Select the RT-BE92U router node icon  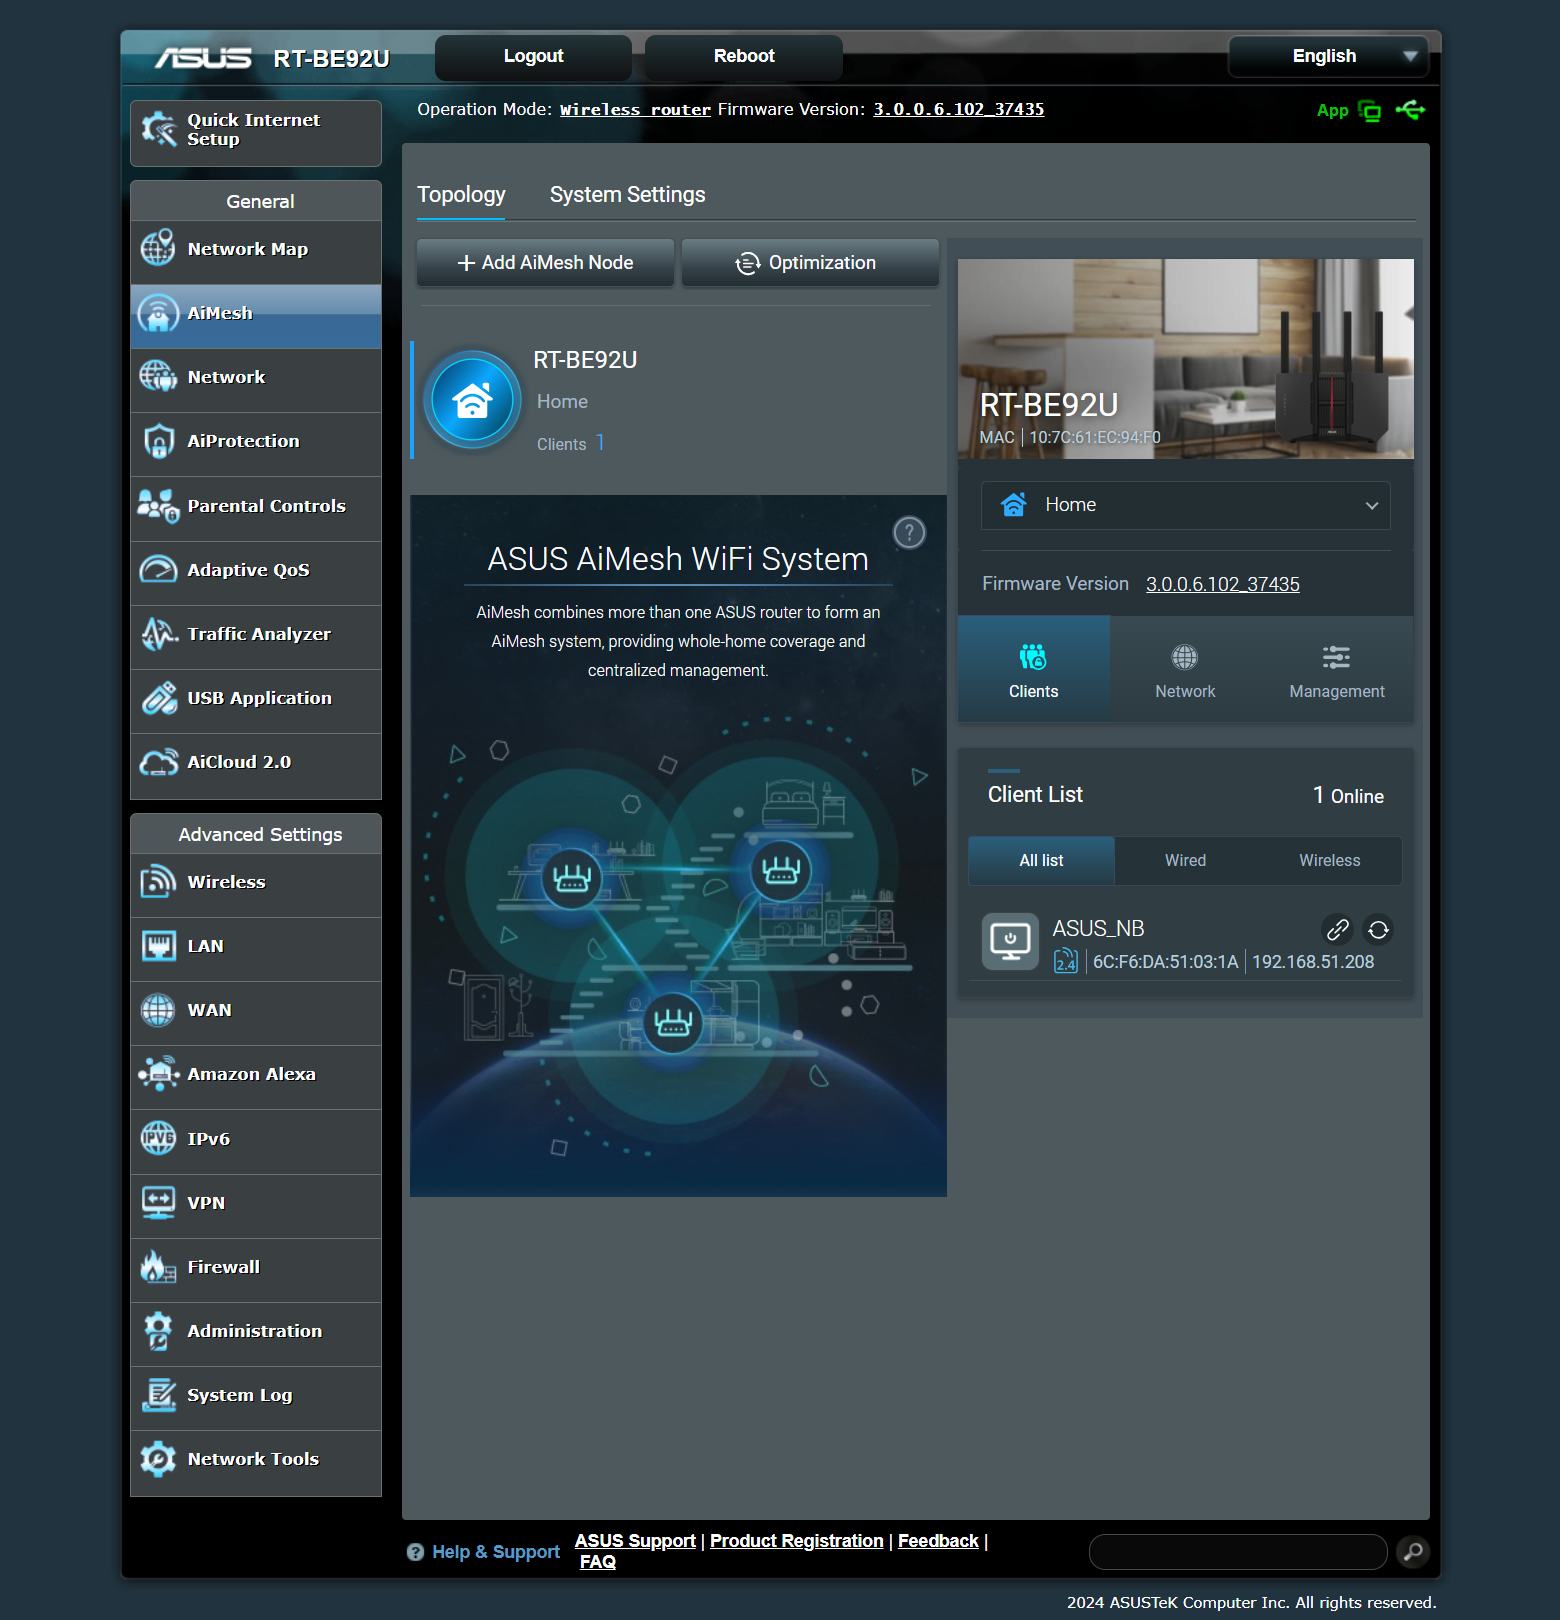pos(472,400)
